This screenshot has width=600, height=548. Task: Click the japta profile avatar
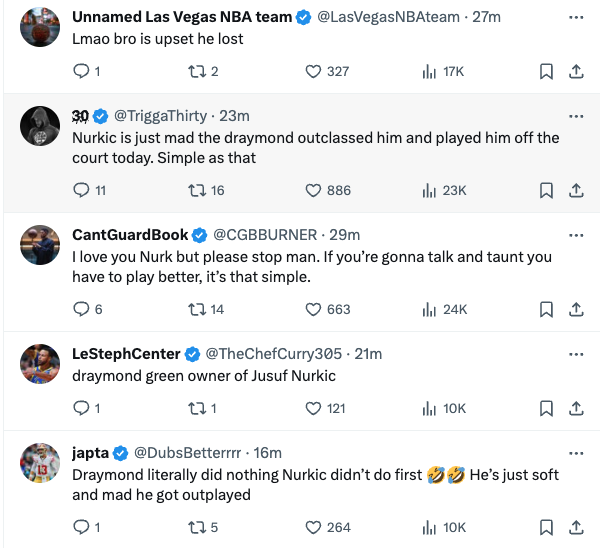40,463
